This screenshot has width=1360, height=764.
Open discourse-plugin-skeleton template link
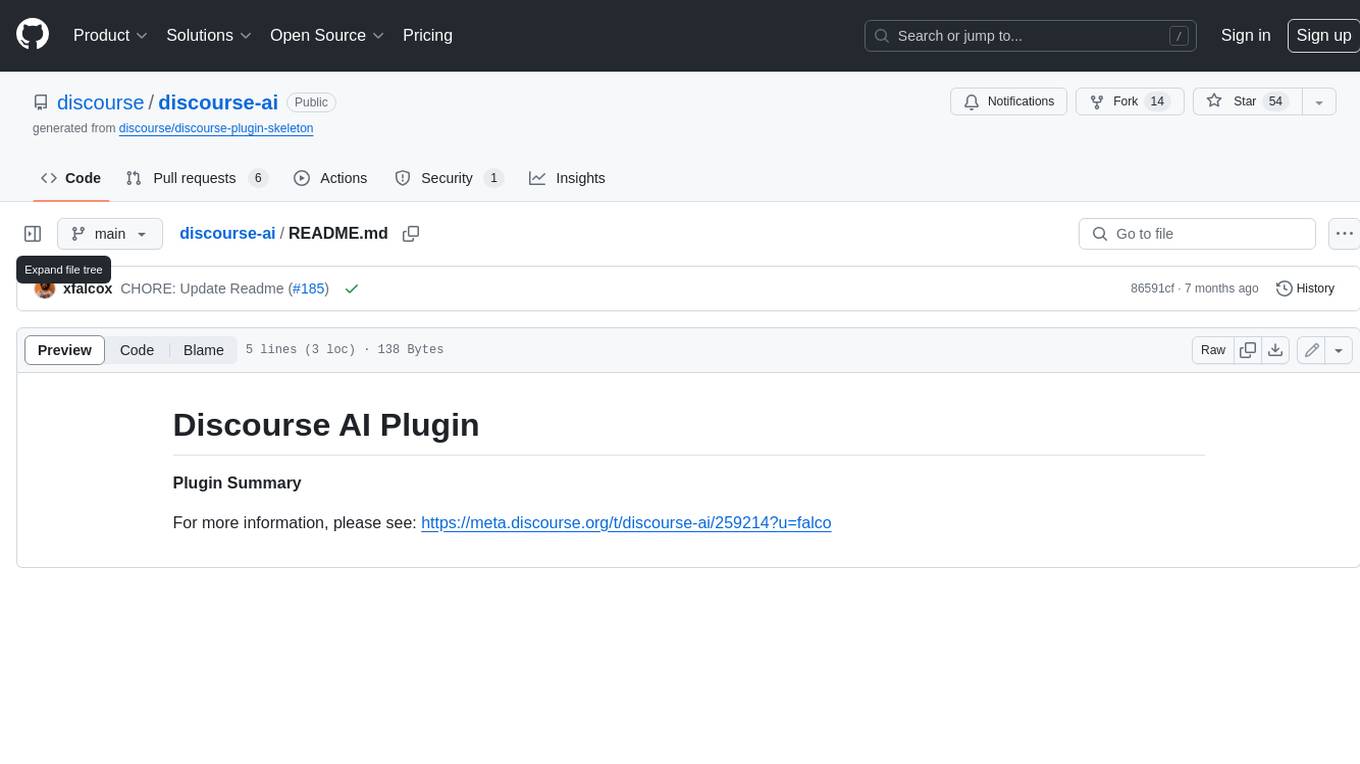[x=216, y=128]
